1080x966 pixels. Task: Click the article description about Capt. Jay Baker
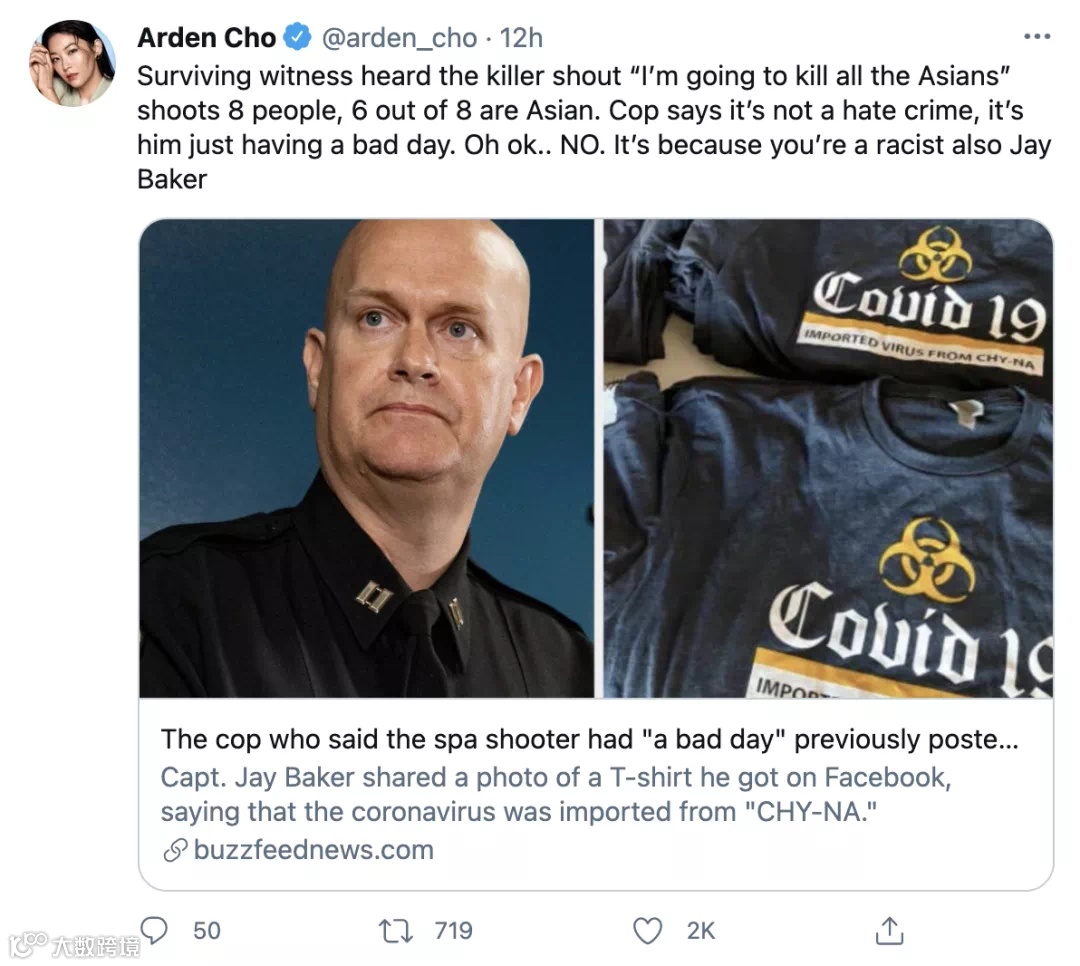click(x=556, y=794)
